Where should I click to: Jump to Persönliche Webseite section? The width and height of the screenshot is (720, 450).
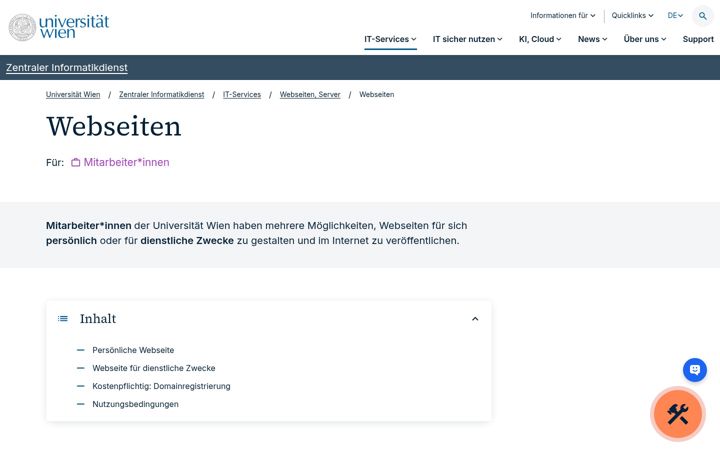point(133,350)
